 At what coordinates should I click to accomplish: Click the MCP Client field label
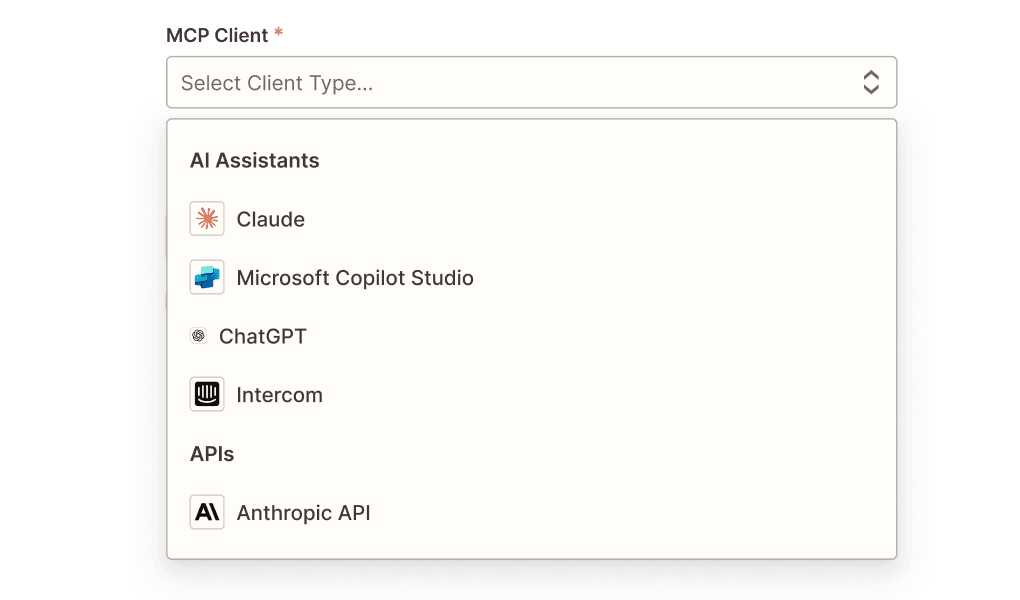pyautogui.click(x=217, y=35)
